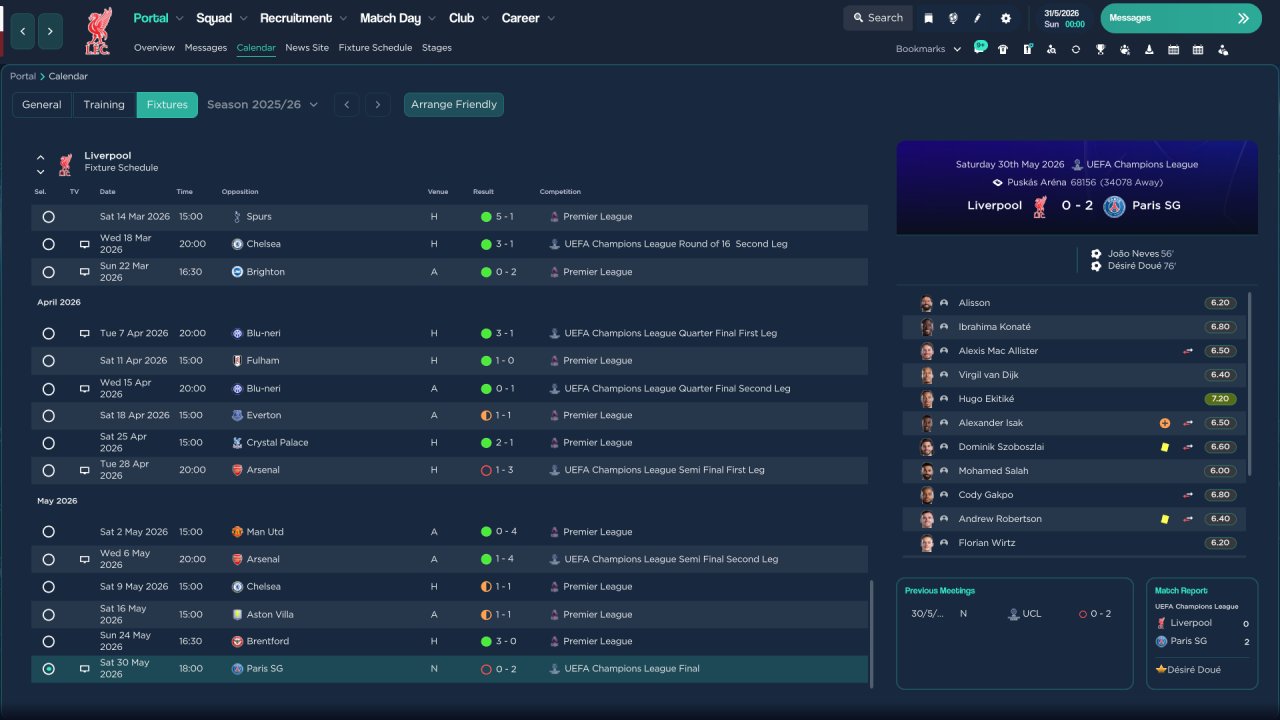
Task: Click the Search button
Action: (x=877, y=18)
